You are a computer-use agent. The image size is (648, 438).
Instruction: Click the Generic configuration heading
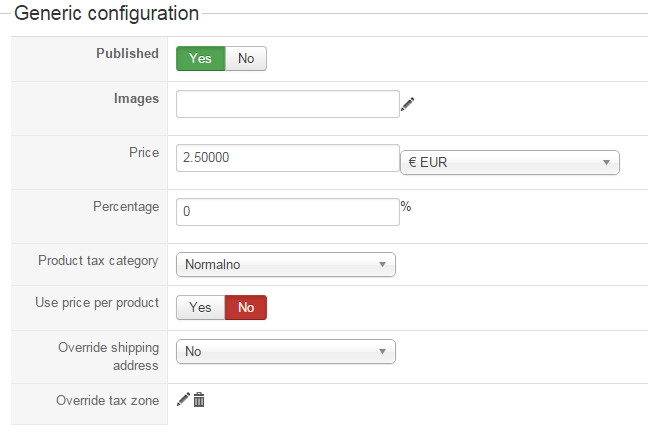coord(107,14)
